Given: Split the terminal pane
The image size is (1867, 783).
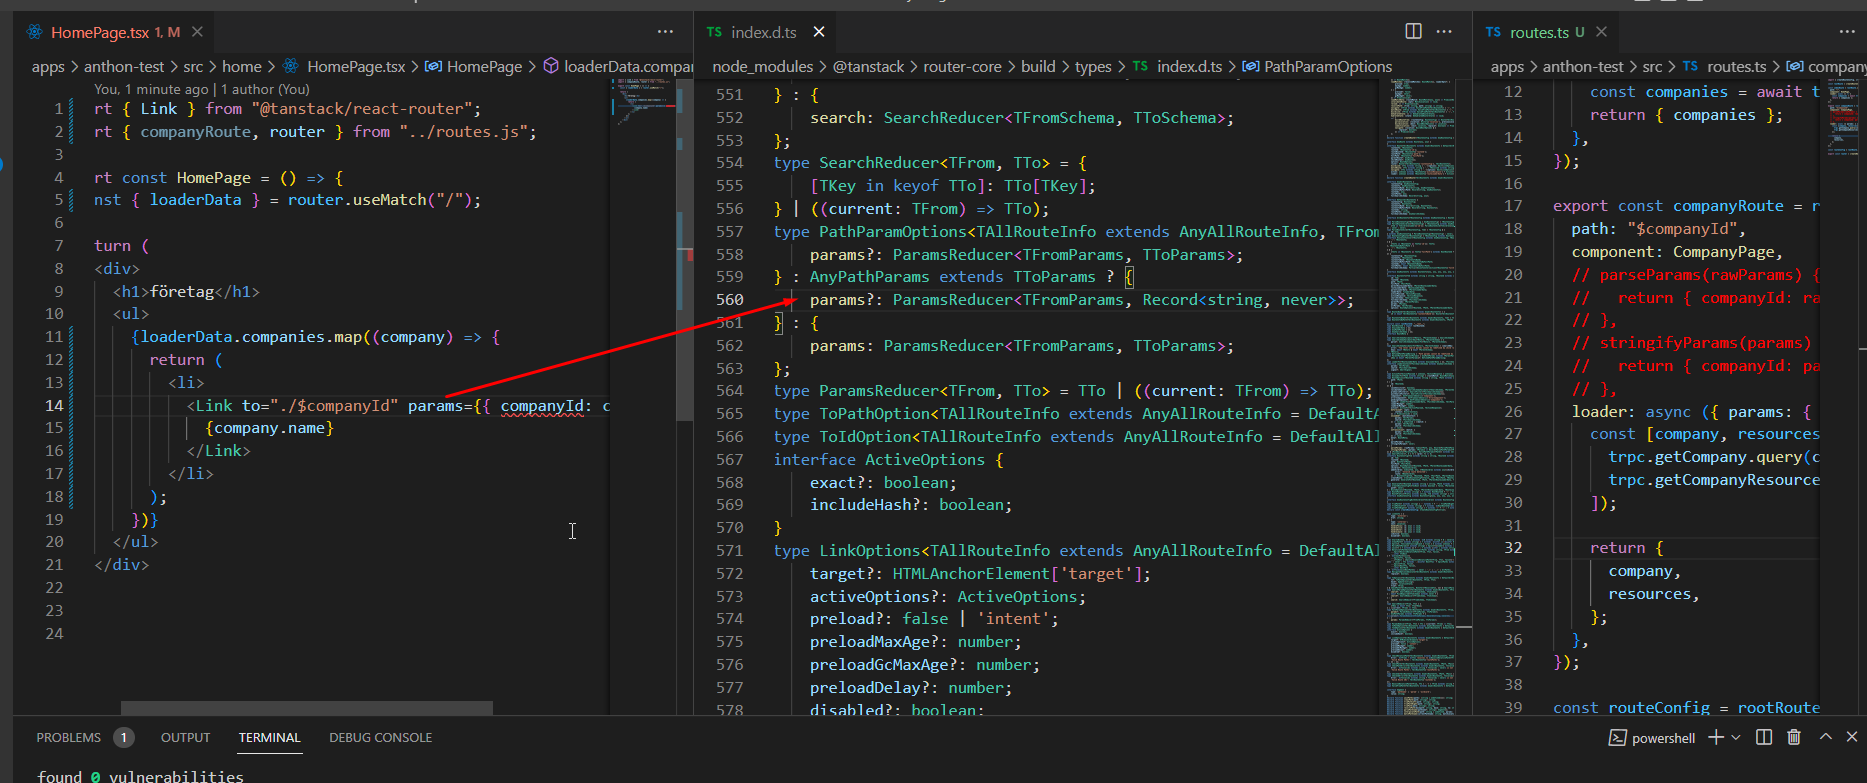Looking at the screenshot, I should coord(1764,737).
